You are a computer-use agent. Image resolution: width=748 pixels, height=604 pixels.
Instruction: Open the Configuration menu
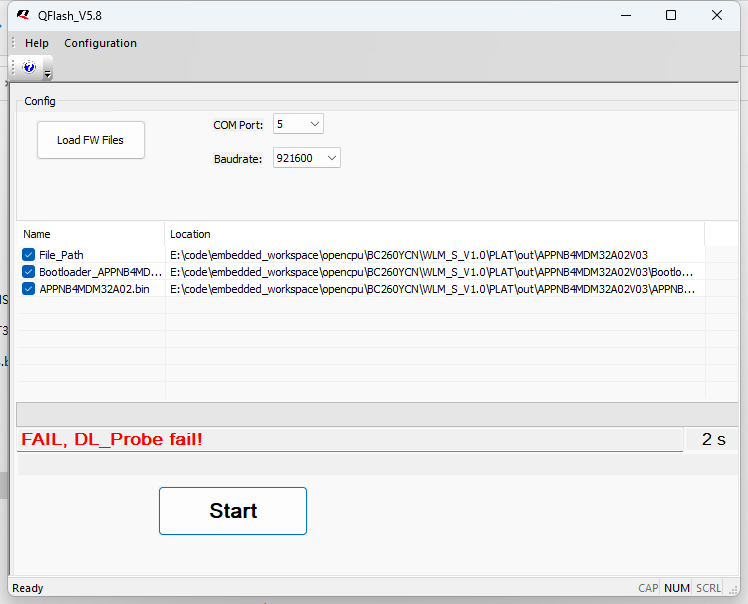click(101, 43)
